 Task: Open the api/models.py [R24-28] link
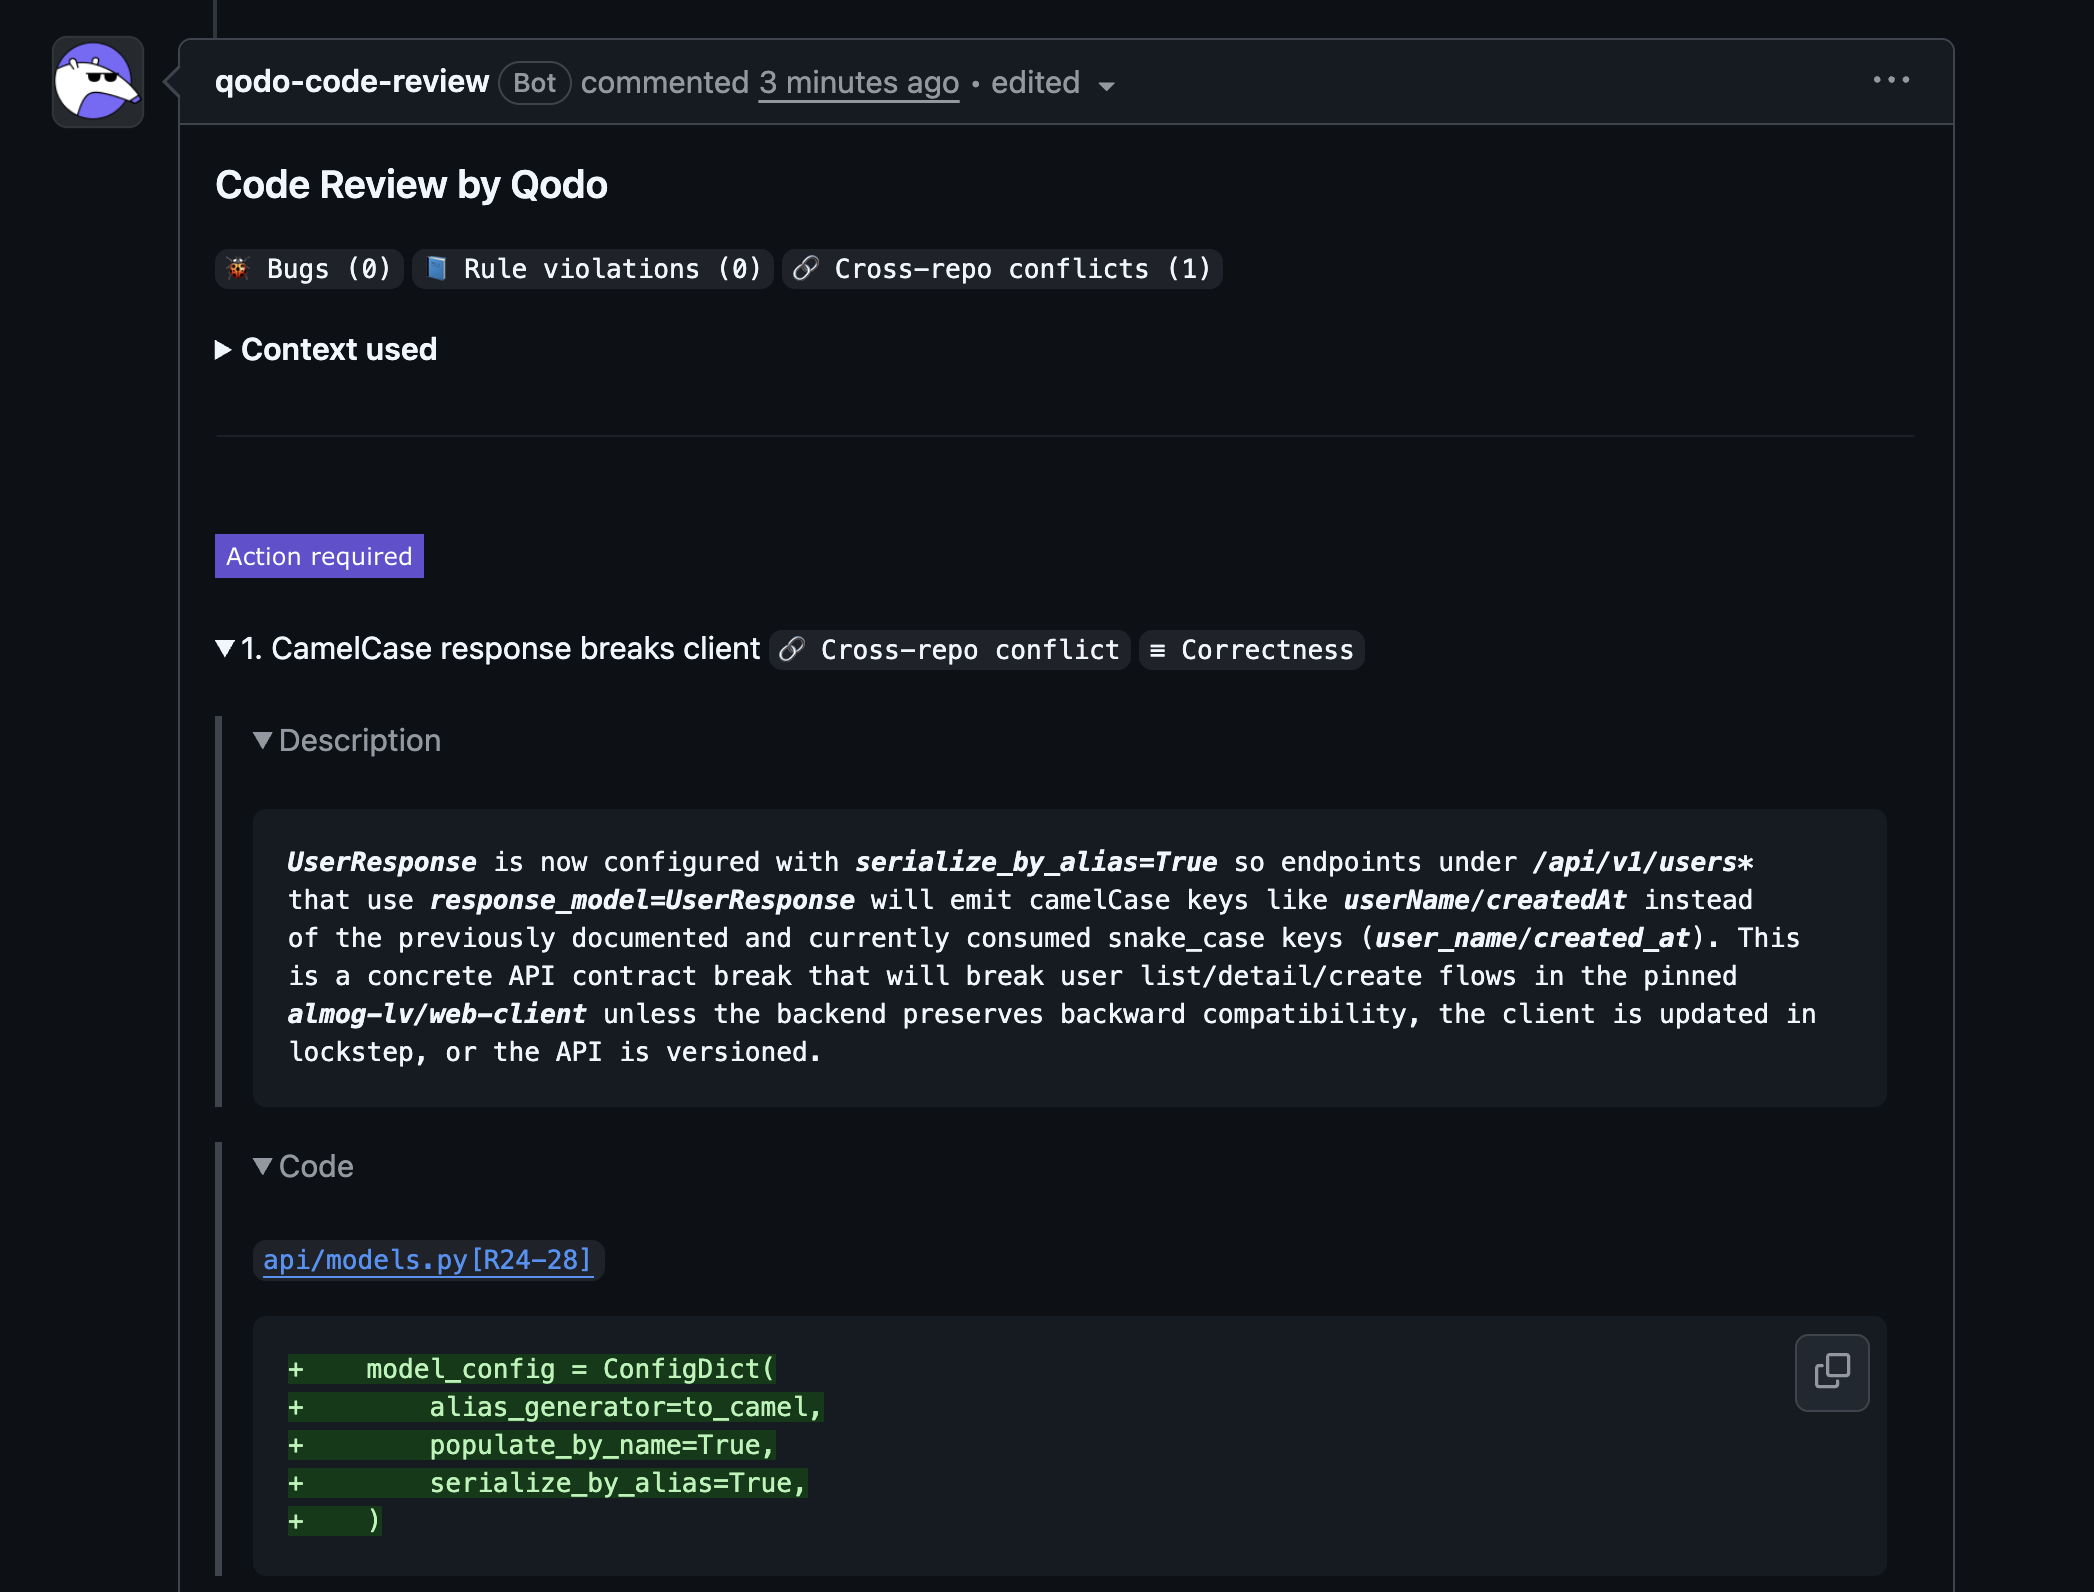[427, 1260]
